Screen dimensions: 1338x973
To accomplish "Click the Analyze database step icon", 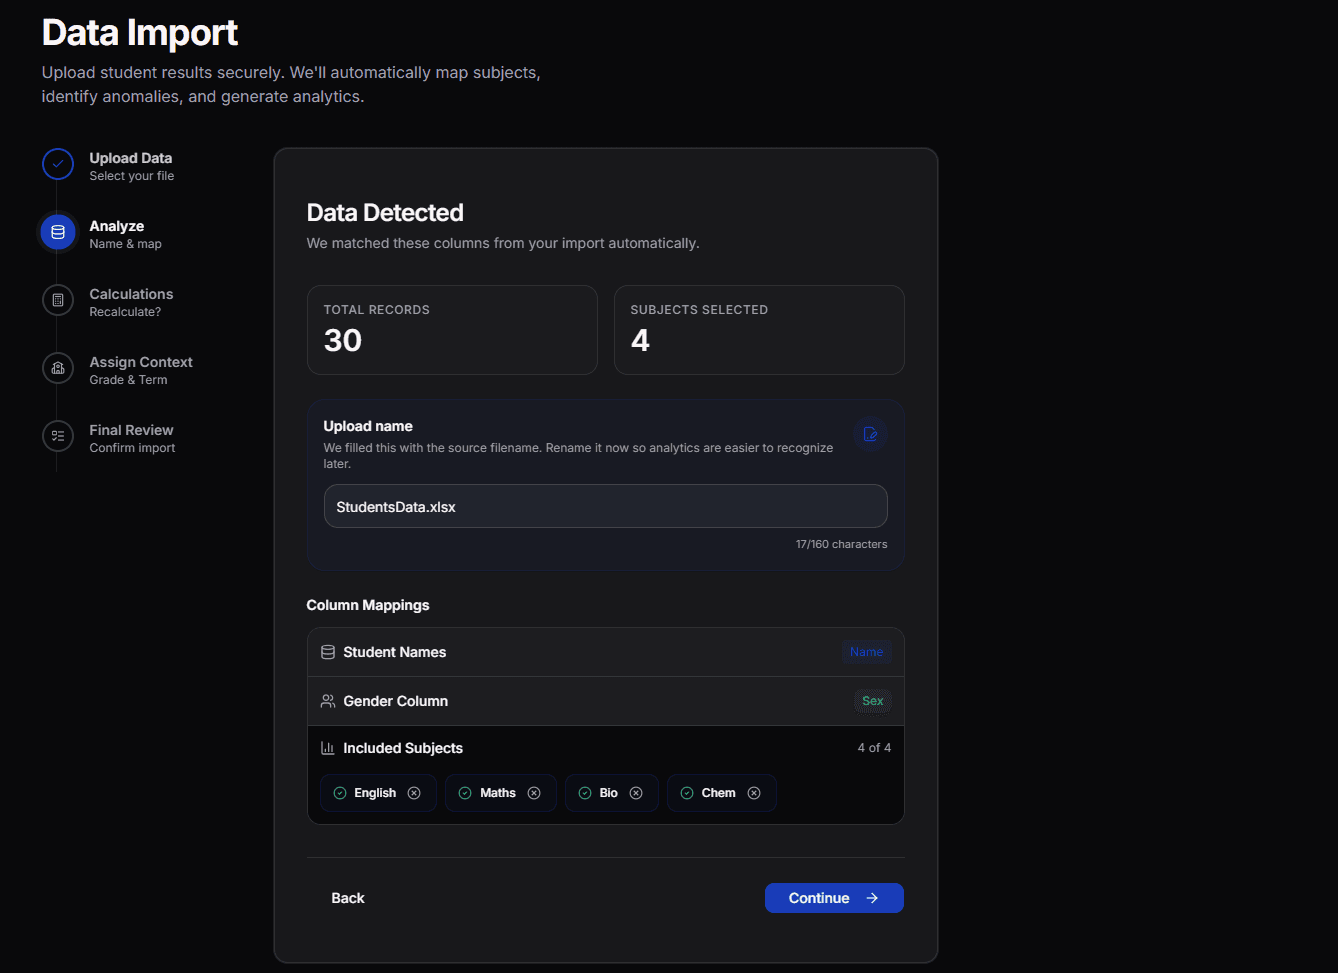I will coord(58,232).
